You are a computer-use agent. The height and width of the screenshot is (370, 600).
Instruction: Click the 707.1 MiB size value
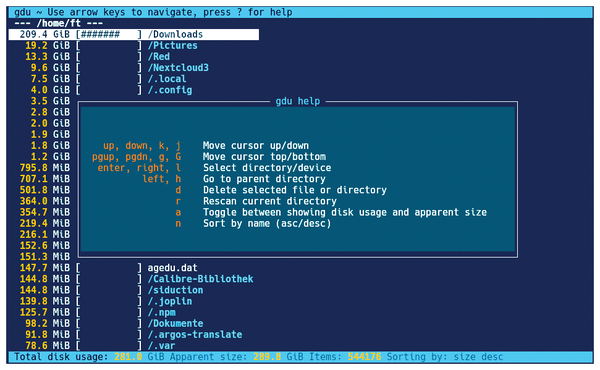[x=45, y=179]
